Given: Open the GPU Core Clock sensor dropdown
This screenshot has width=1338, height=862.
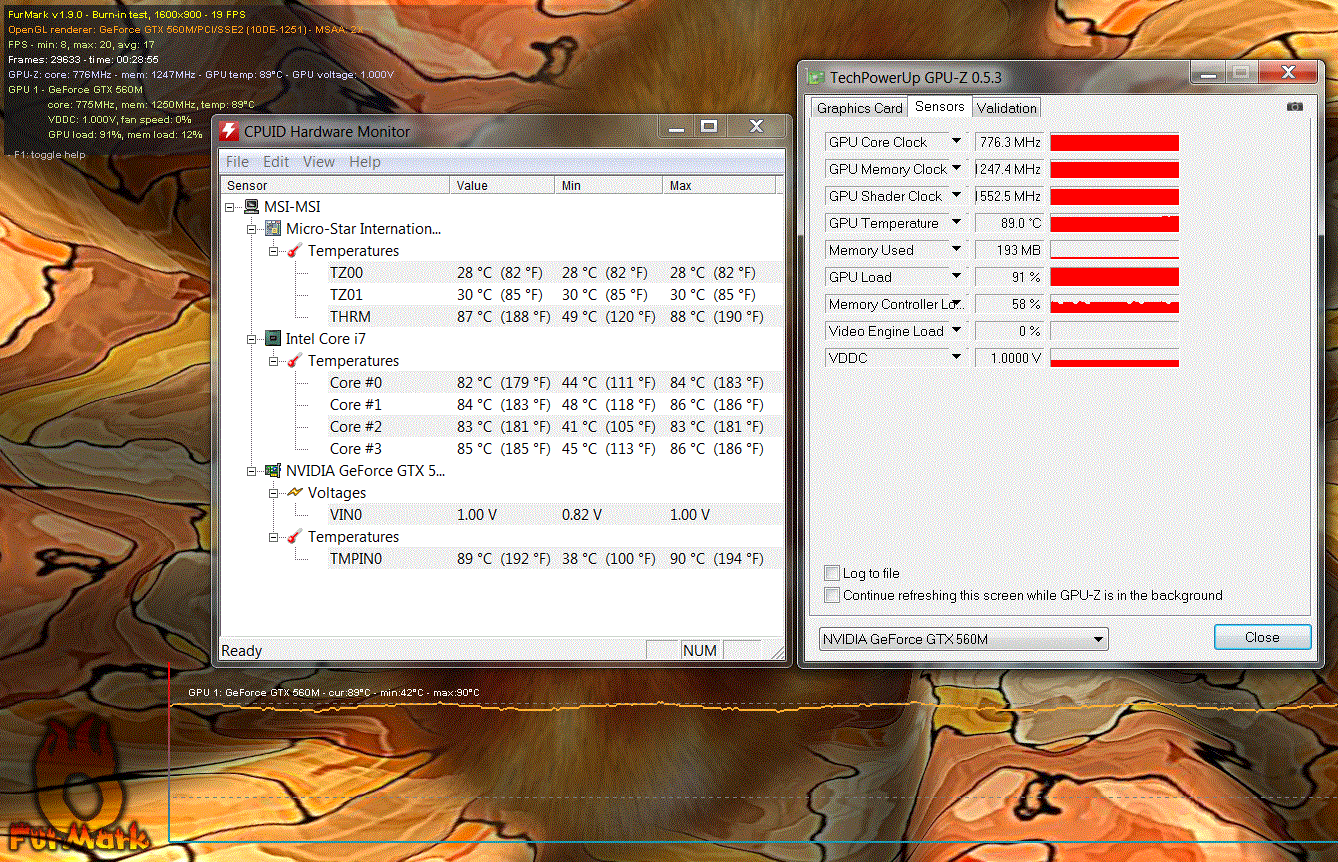Looking at the screenshot, I should tap(956, 142).
